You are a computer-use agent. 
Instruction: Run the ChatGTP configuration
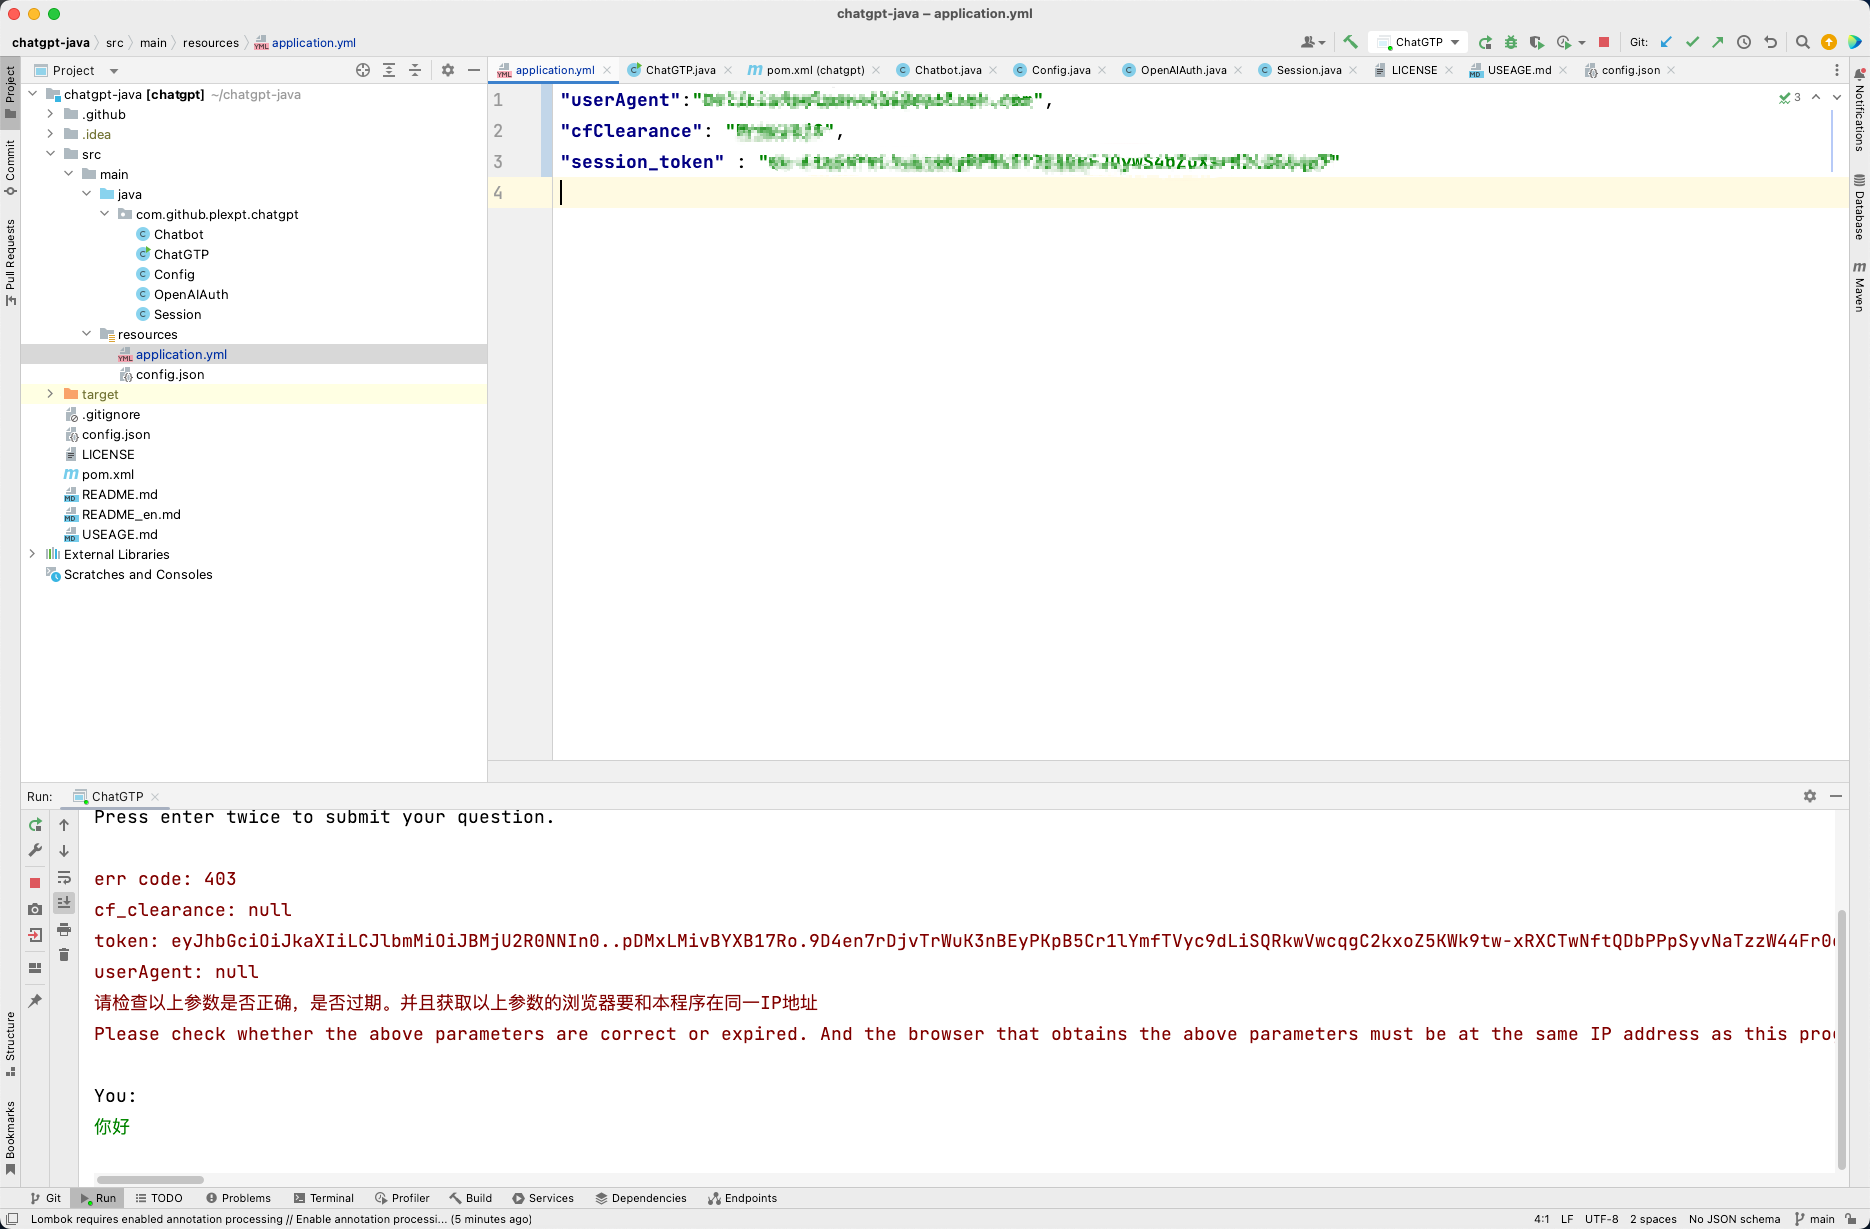tap(1485, 42)
